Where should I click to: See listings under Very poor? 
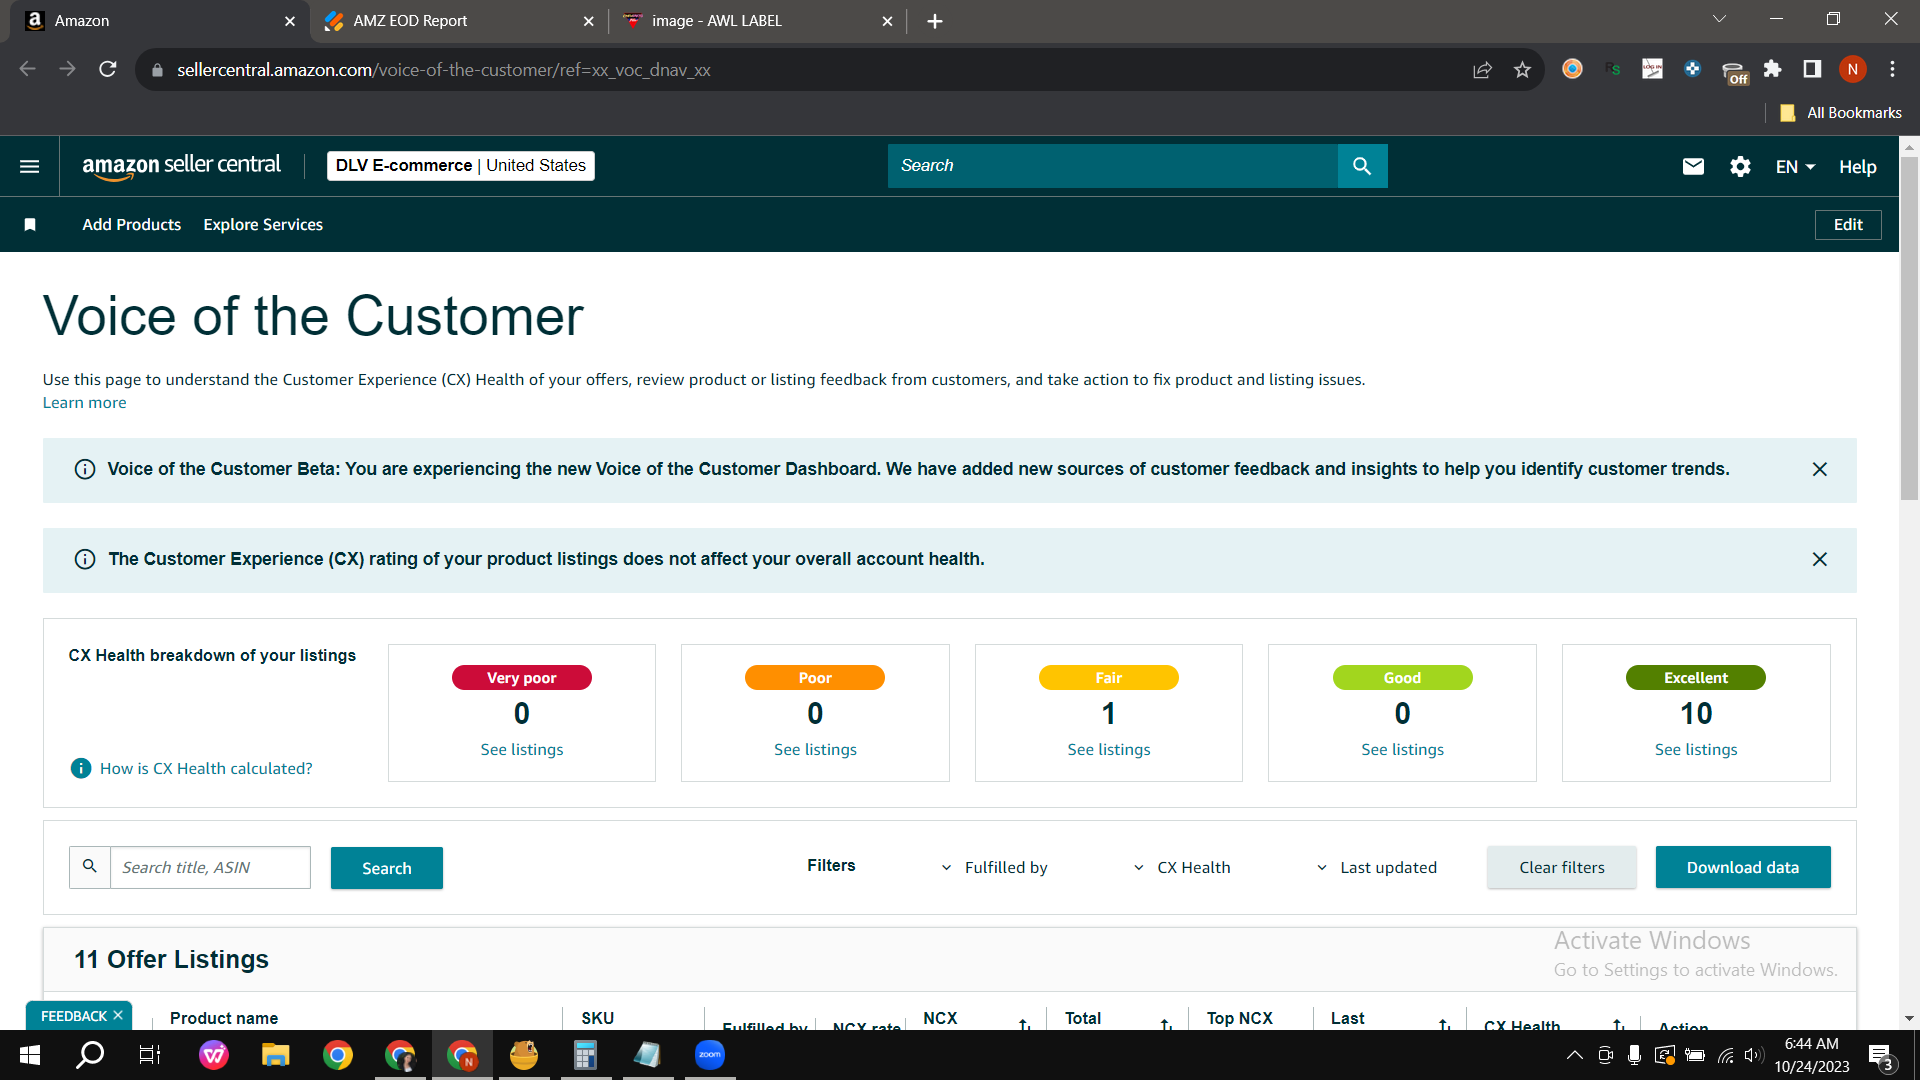522,750
